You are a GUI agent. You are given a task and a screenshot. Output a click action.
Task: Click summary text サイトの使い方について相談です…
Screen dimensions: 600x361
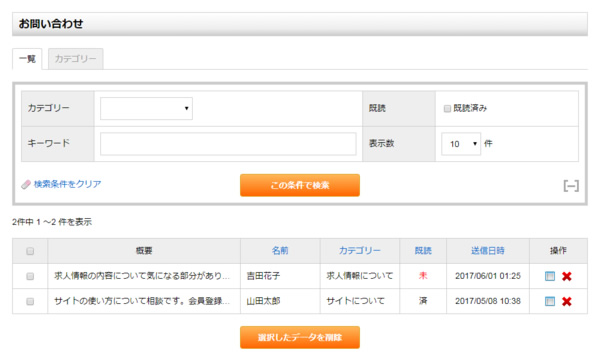coord(142,301)
